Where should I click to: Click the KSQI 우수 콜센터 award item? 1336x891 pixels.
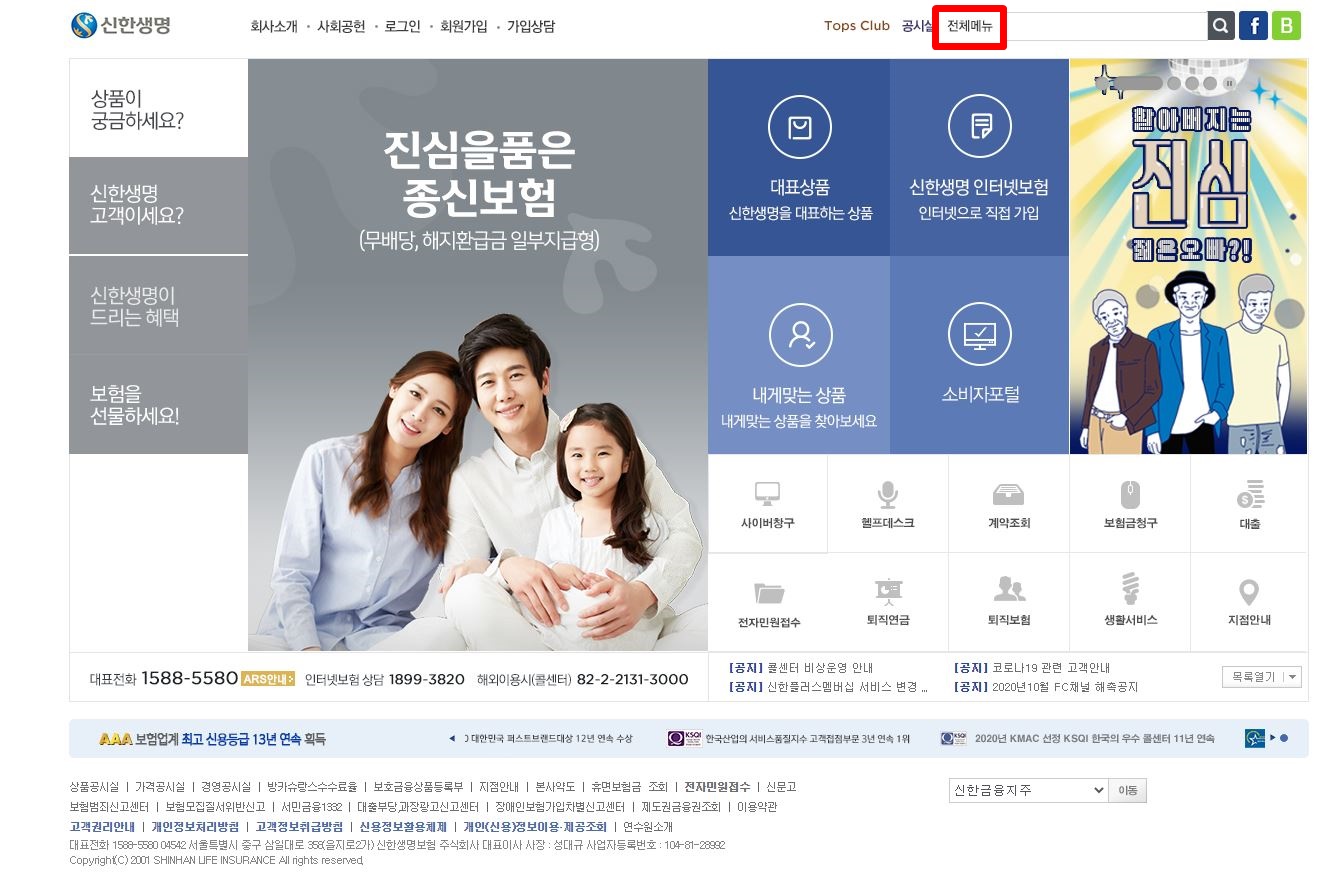(x=1078, y=739)
